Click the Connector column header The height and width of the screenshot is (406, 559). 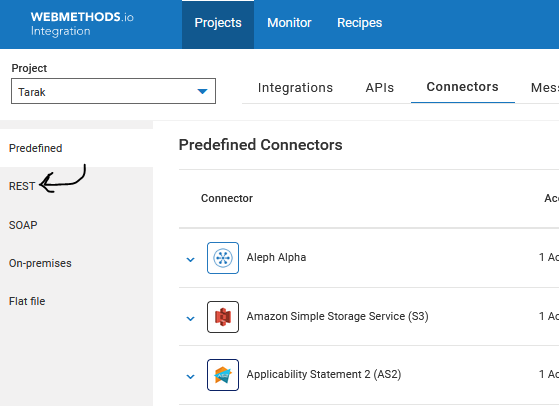(227, 198)
